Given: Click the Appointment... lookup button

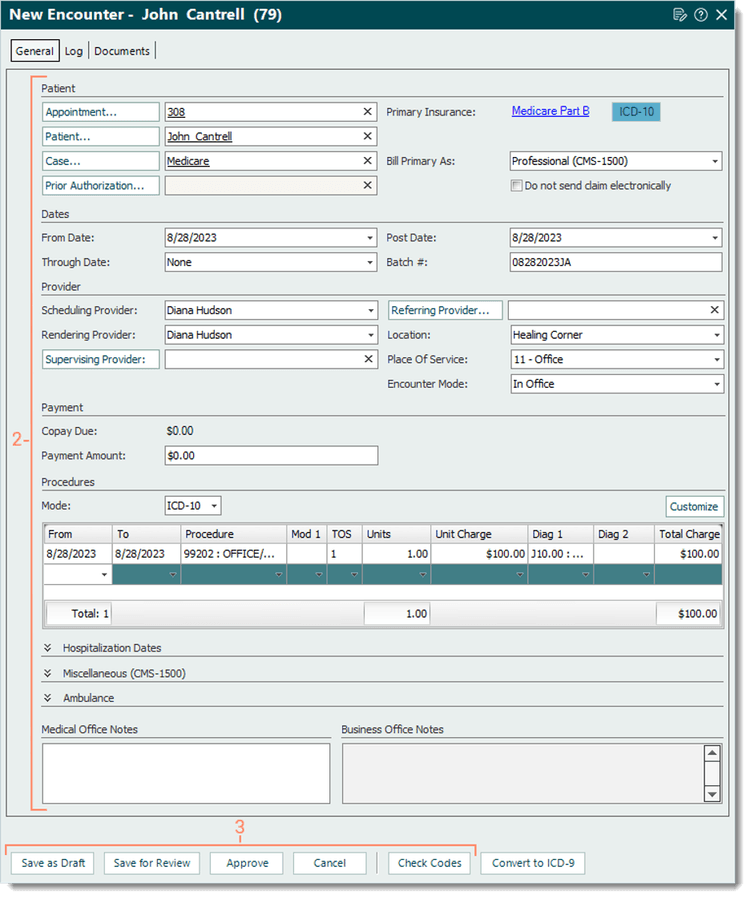Looking at the screenshot, I should click(101, 112).
